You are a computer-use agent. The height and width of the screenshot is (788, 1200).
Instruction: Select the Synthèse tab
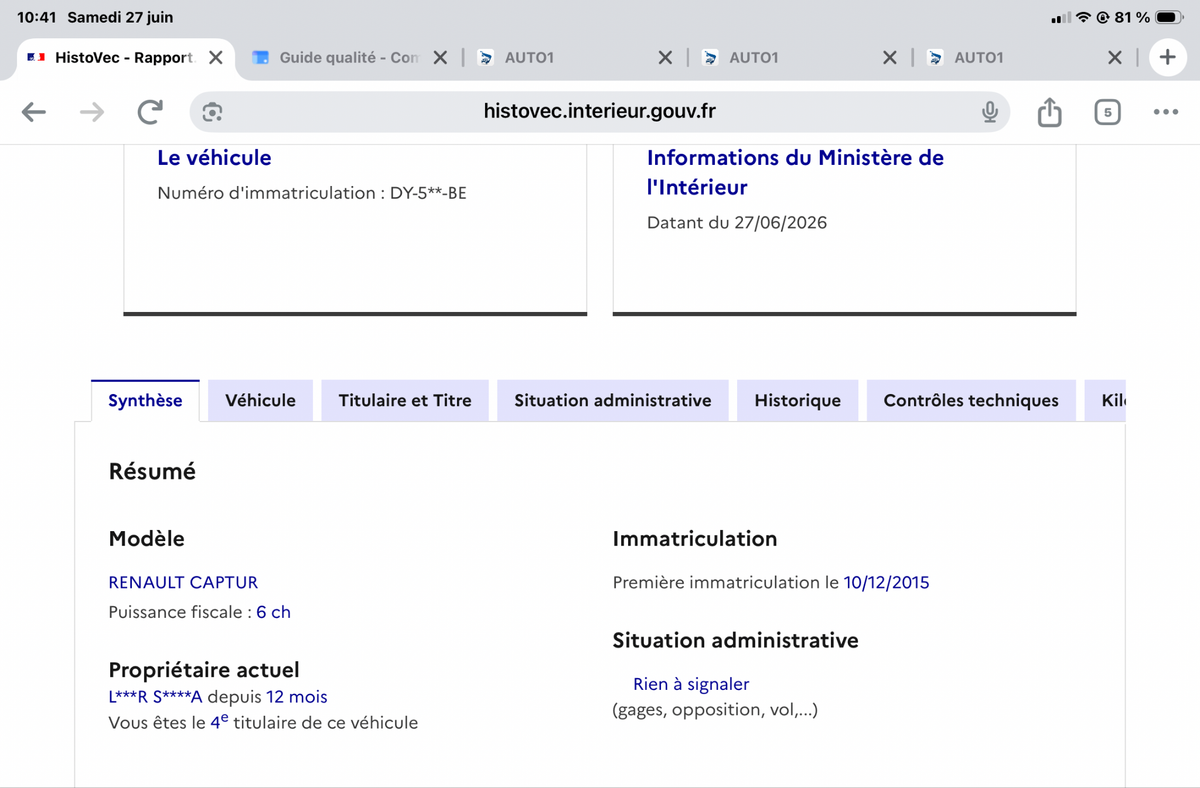tap(145, 400)
